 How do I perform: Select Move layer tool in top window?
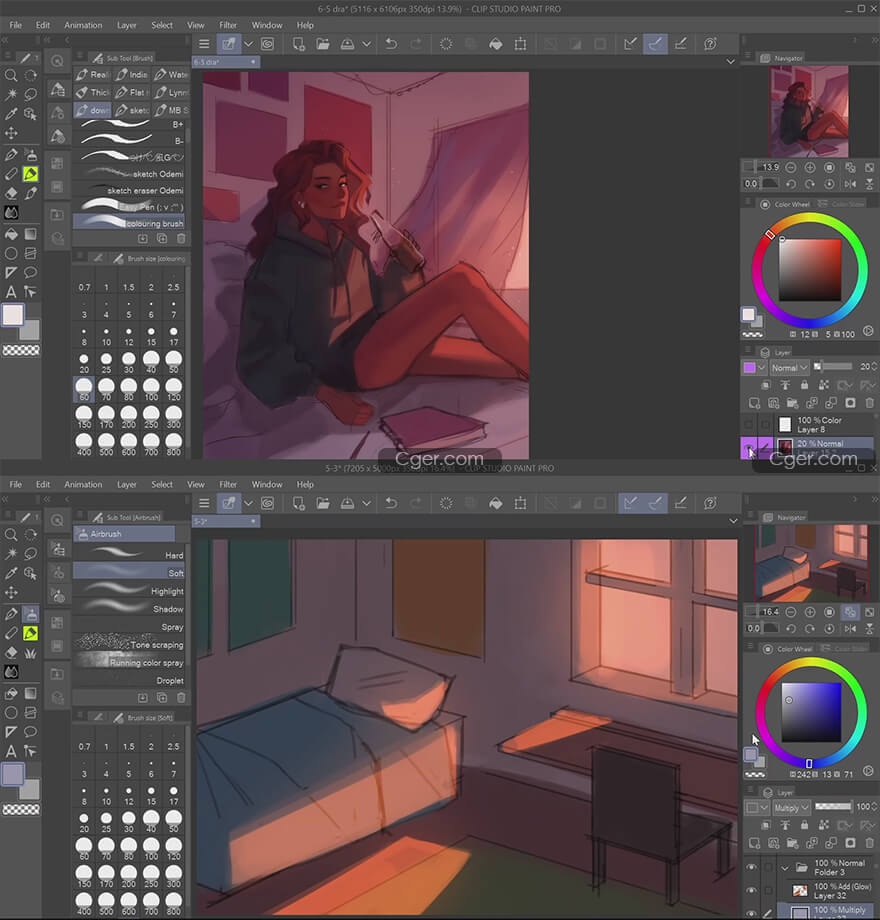click(11, 133)
